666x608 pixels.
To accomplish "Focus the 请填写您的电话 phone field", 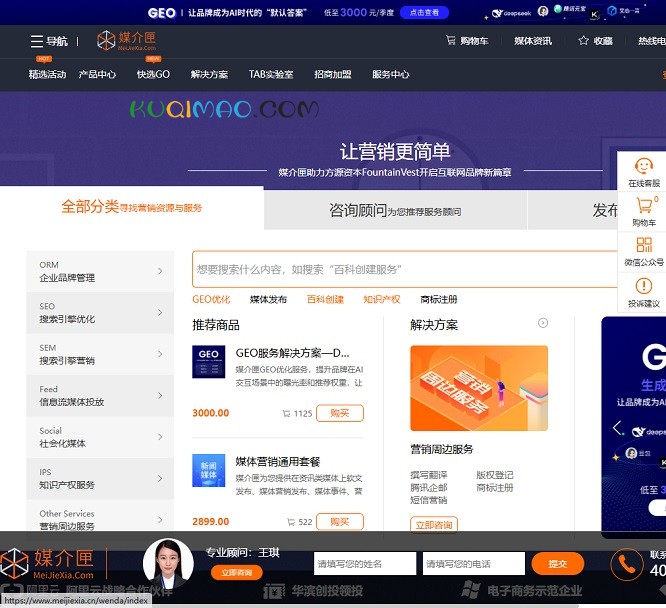I will point(474,564).
